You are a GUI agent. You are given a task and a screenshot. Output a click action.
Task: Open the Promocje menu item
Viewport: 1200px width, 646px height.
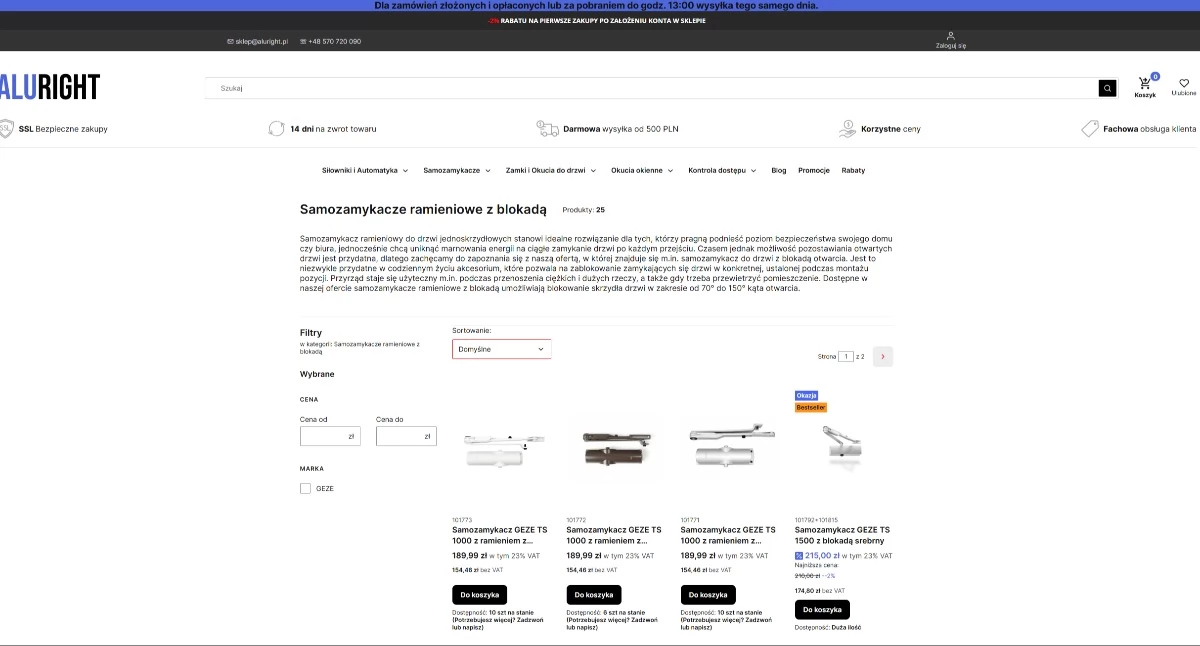coord(814,170)
